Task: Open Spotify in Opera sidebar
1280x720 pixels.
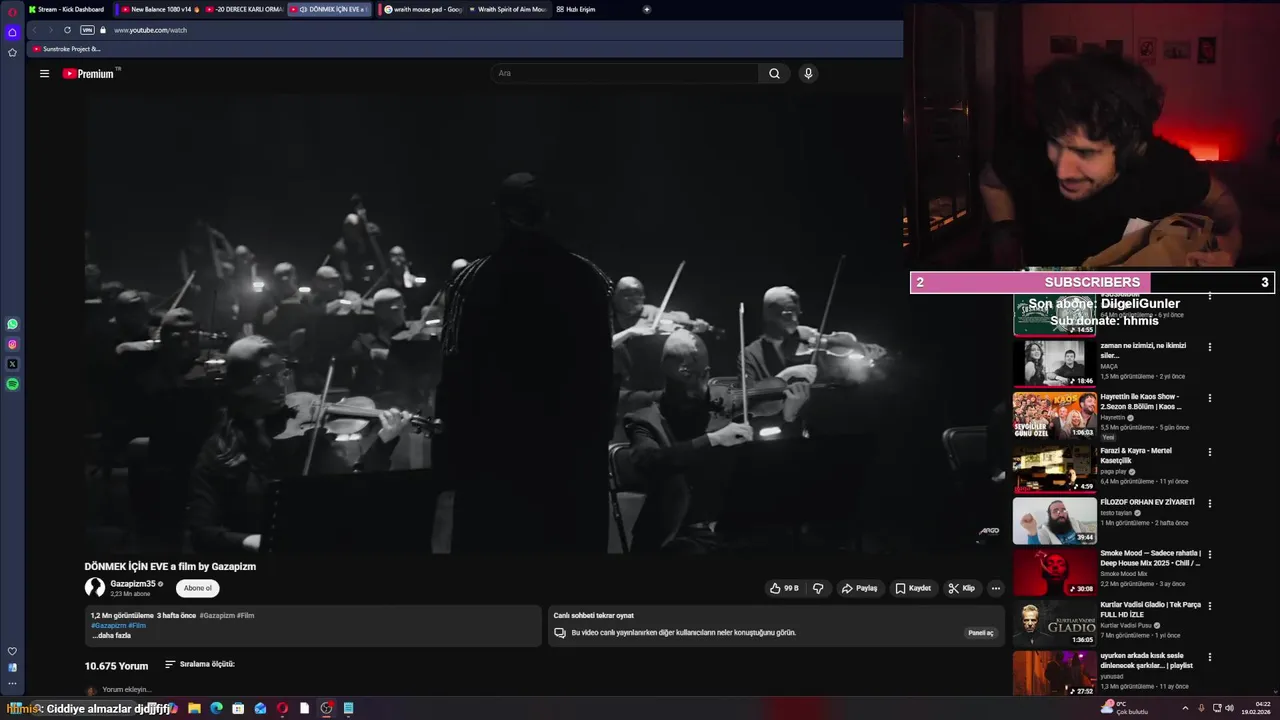Action: coord(12,384)
